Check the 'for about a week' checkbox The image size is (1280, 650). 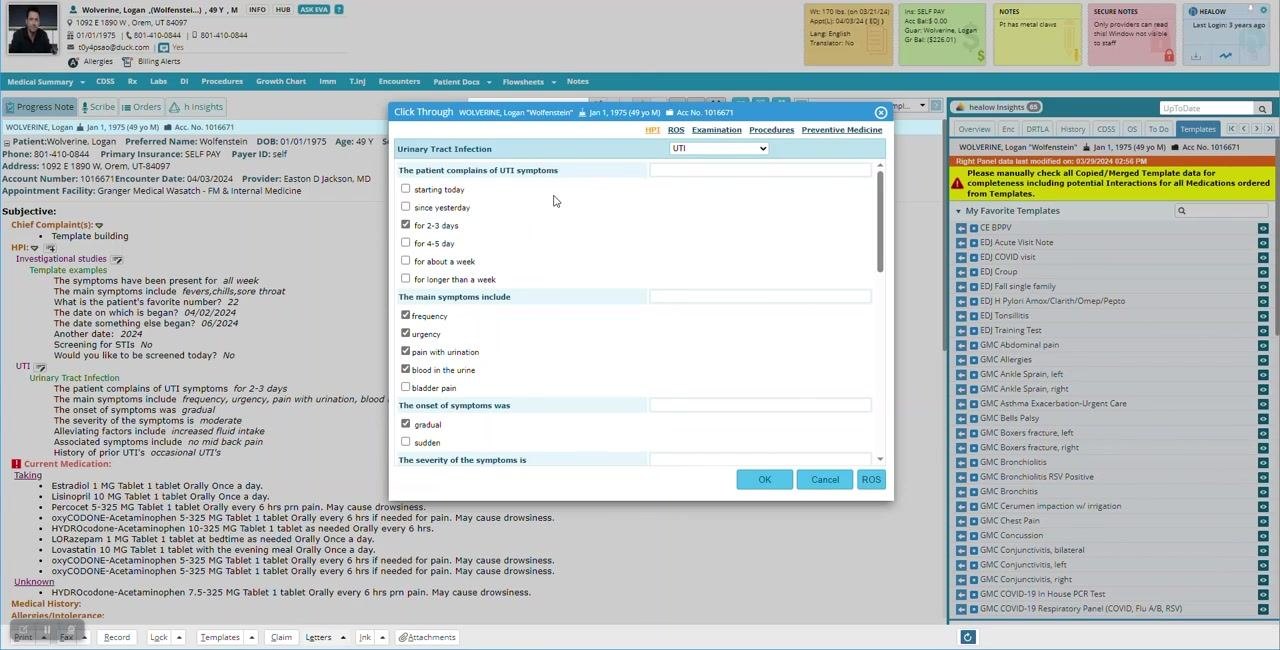coord(405,260)
